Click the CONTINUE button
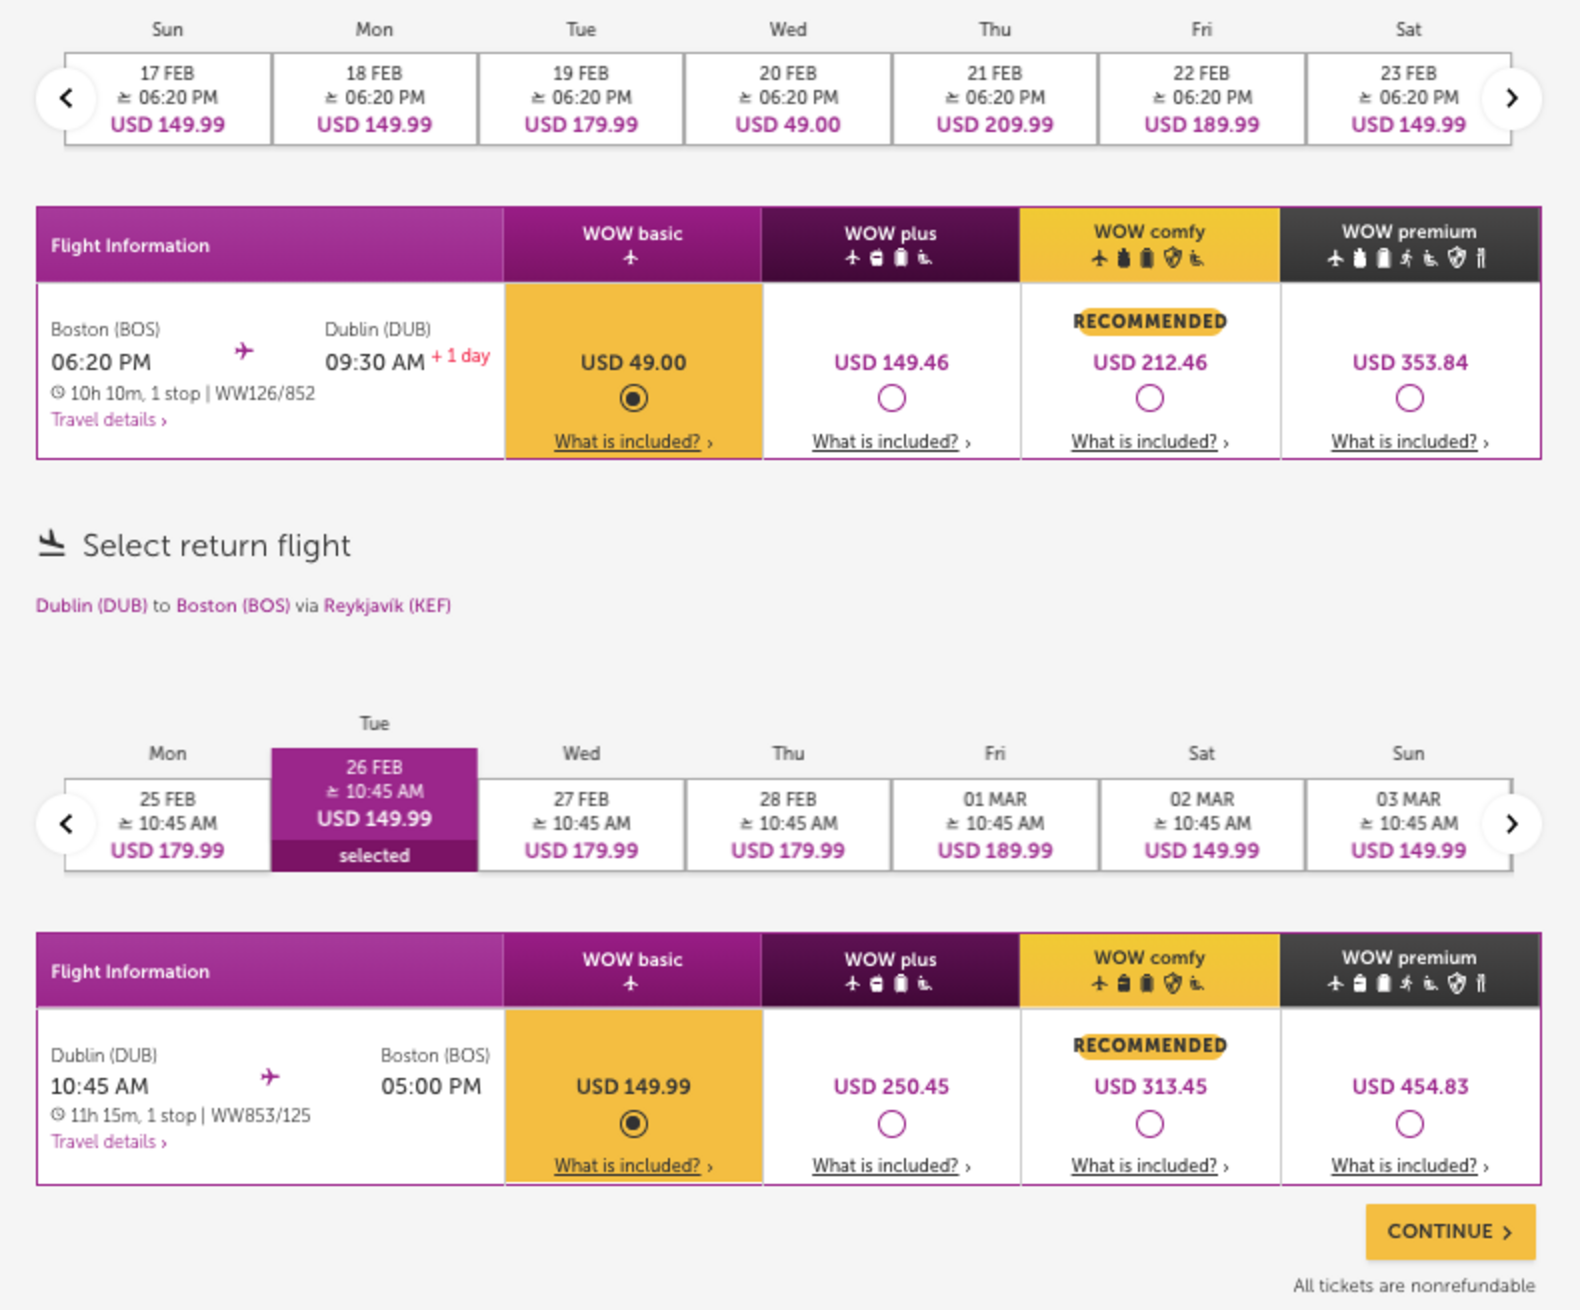 [1450, 1232]
